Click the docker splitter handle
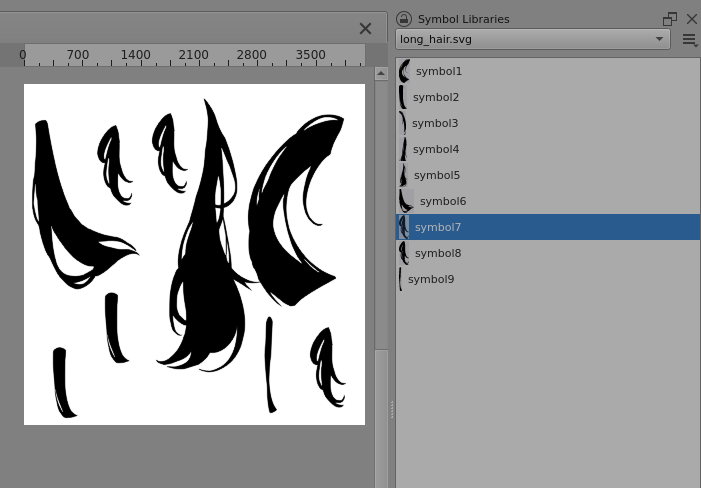The image size is (701, 488). click(x=391, y=410)
